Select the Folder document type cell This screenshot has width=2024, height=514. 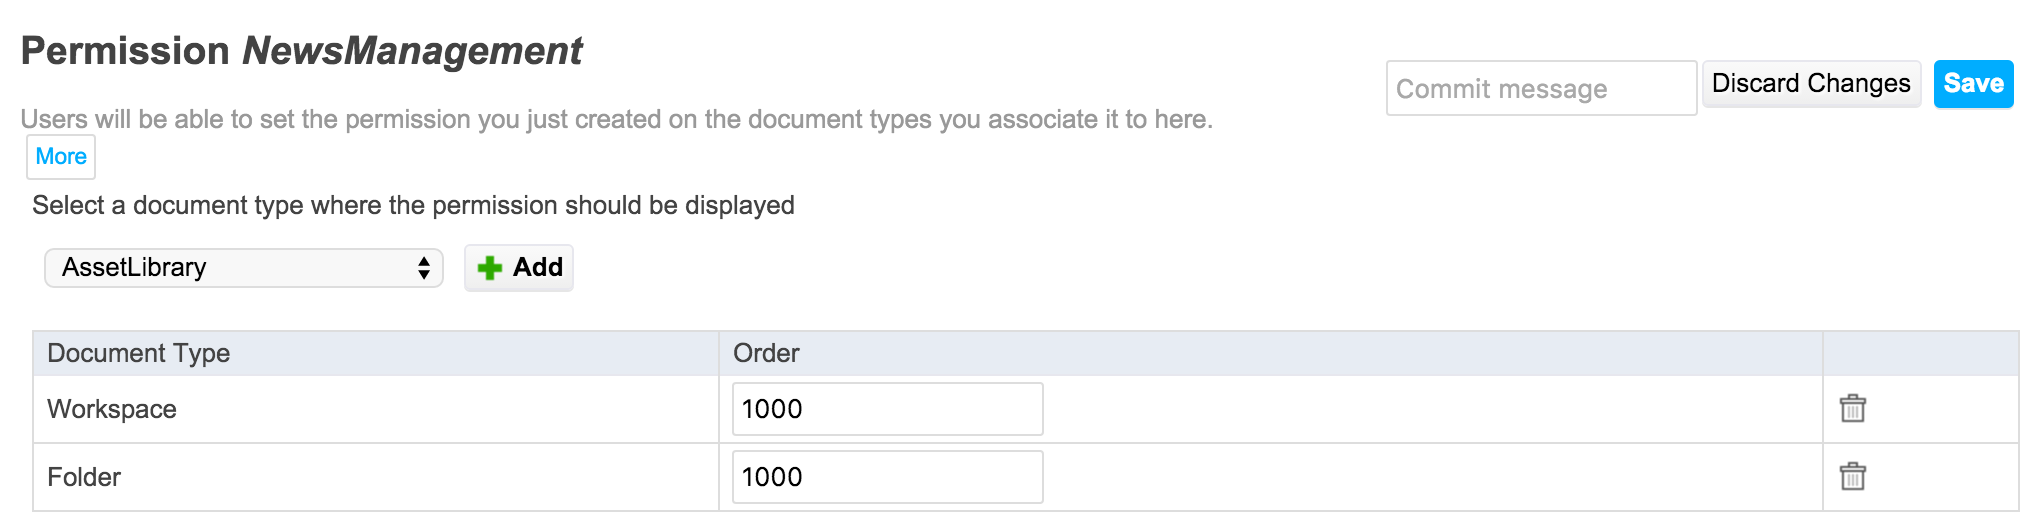click(x=376, y=477)
